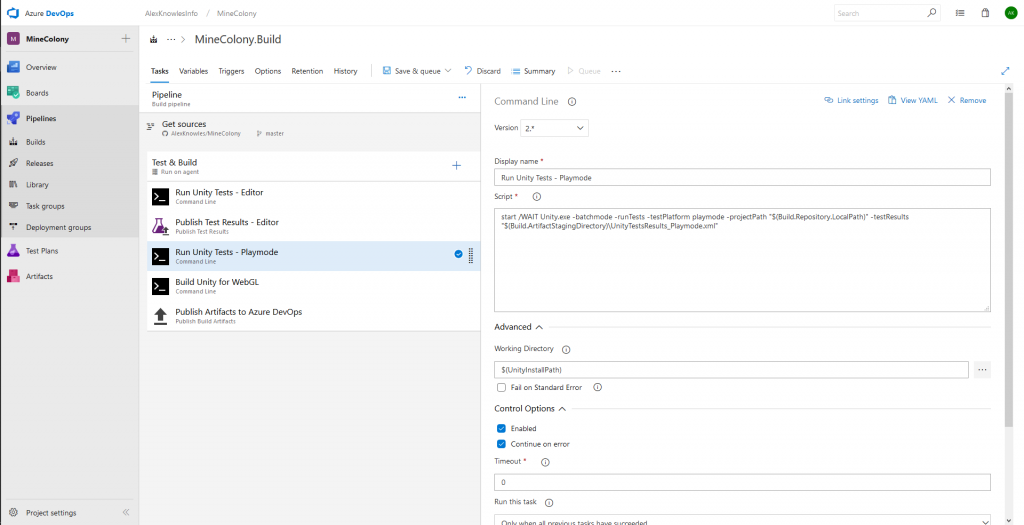Switch to the Variables tab

[x=193, y=71]
